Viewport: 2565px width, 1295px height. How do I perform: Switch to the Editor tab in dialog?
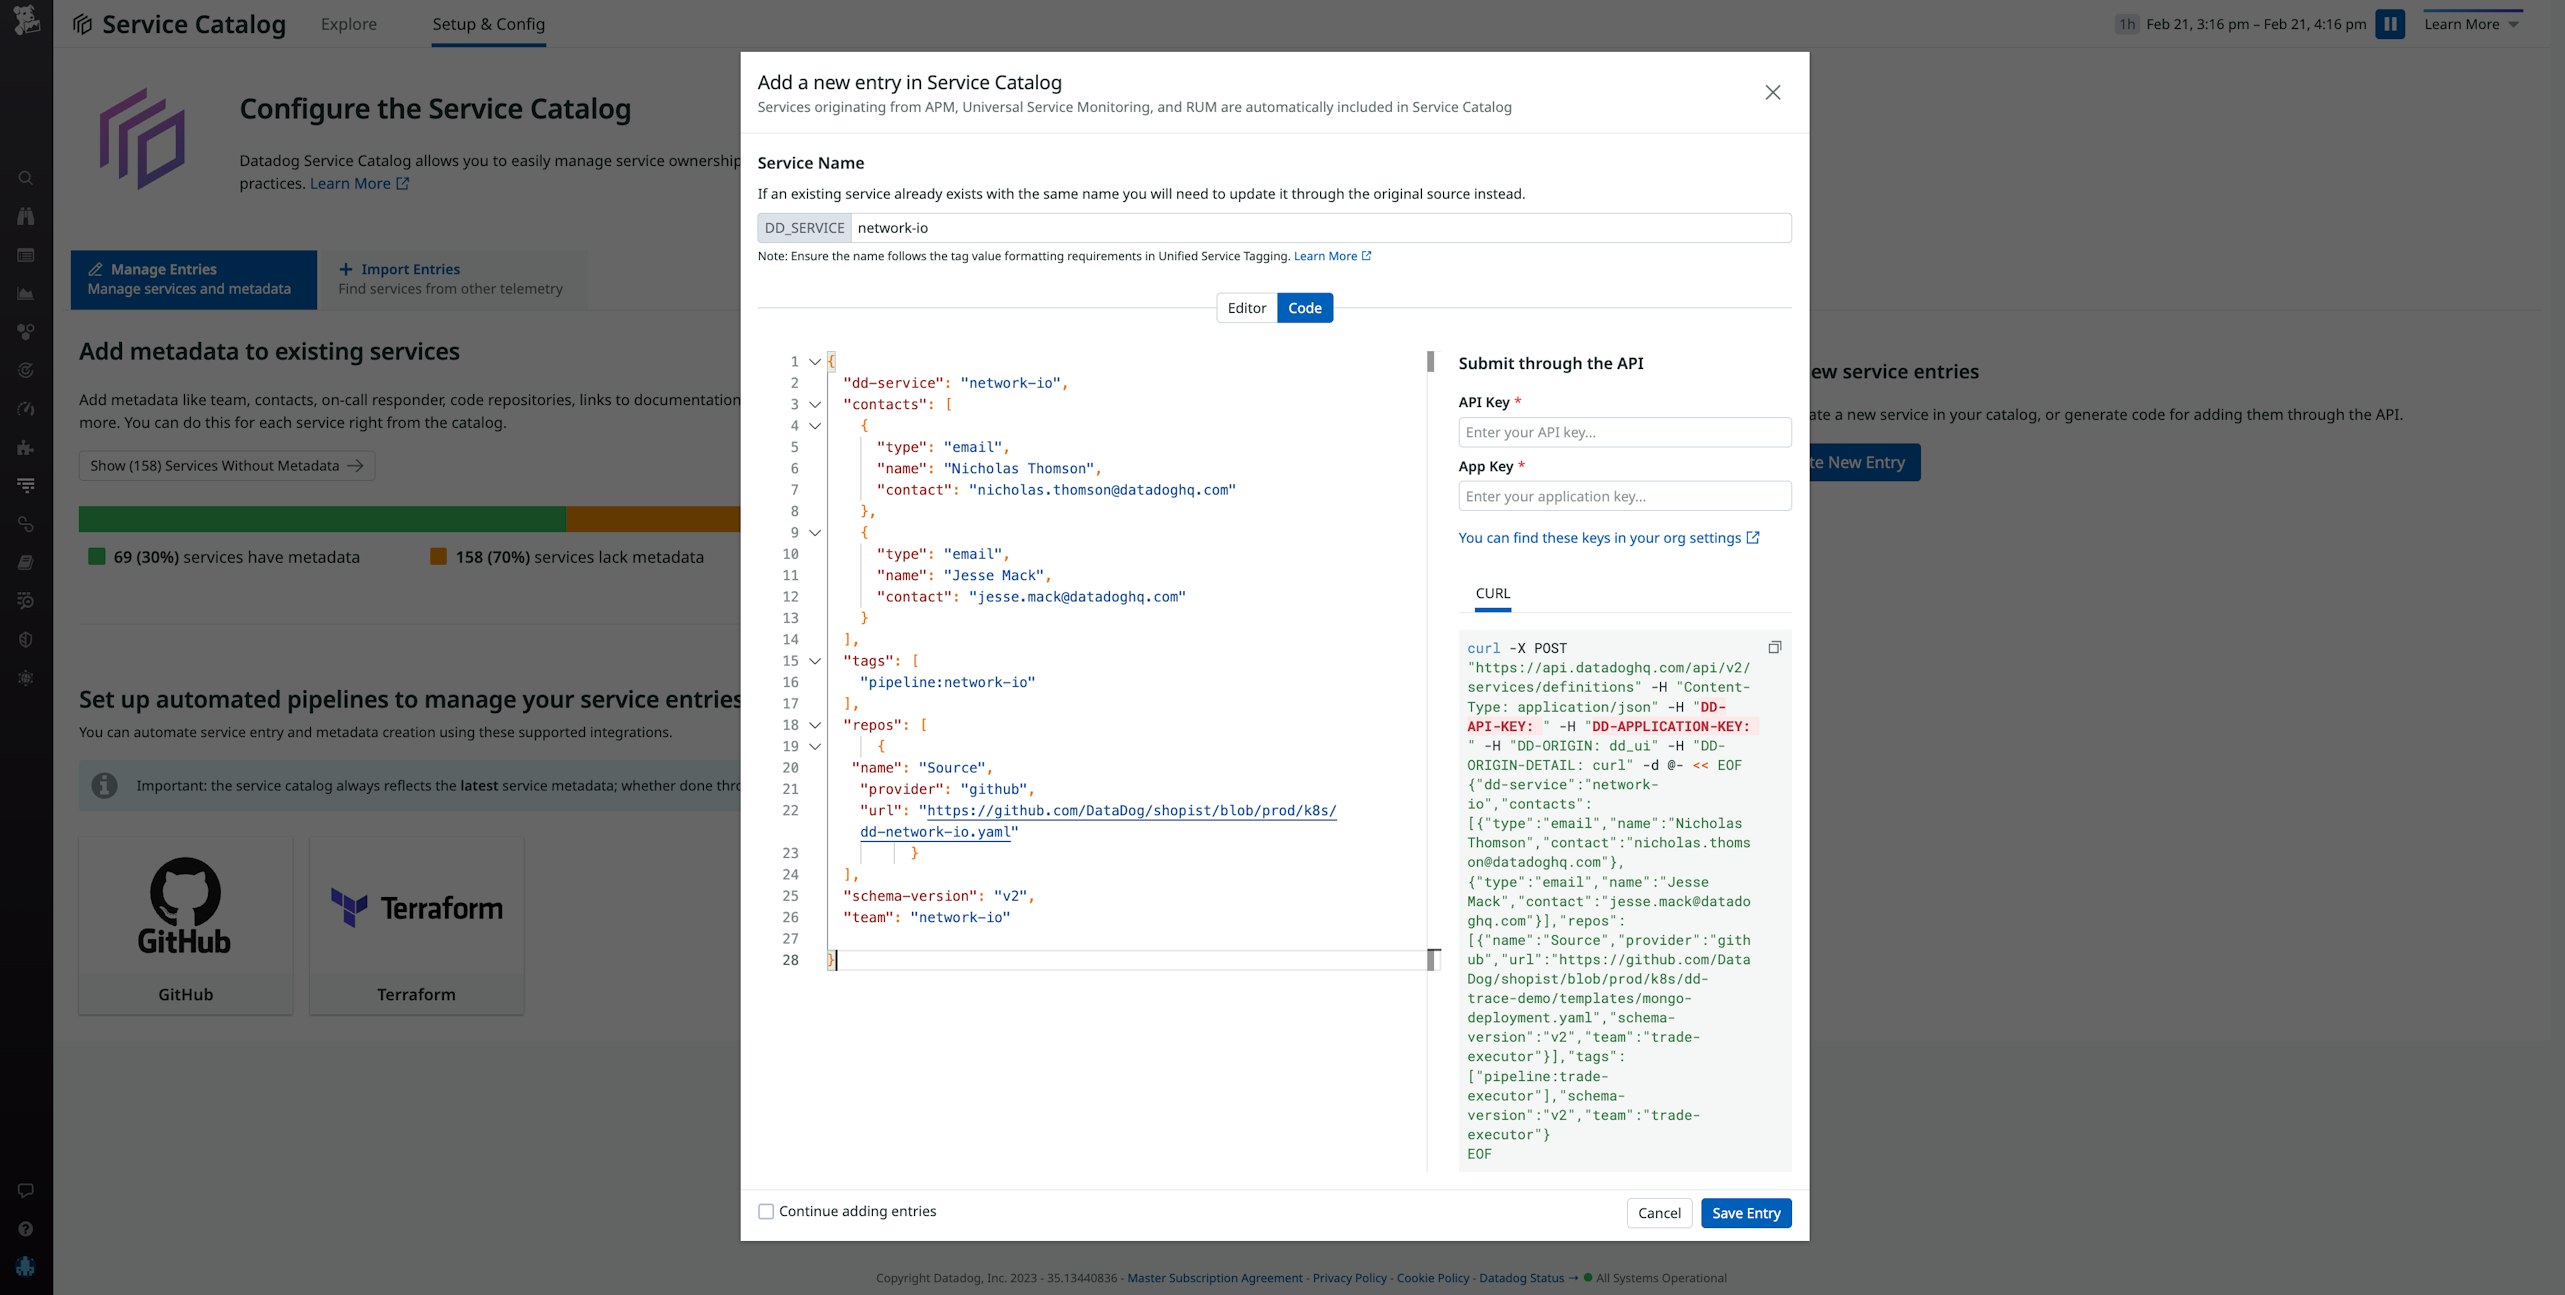tap(1246, 308)
